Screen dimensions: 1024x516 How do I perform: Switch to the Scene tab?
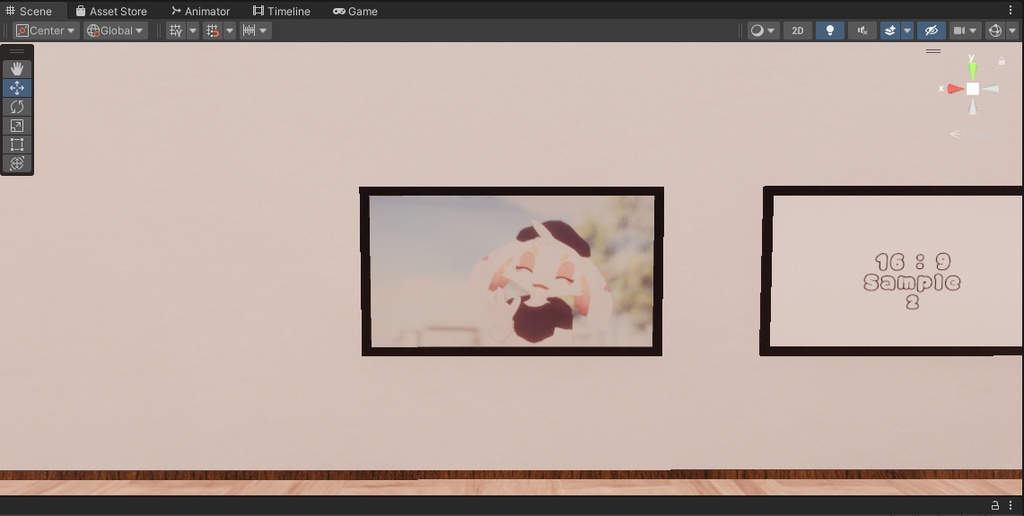point(29,11)
